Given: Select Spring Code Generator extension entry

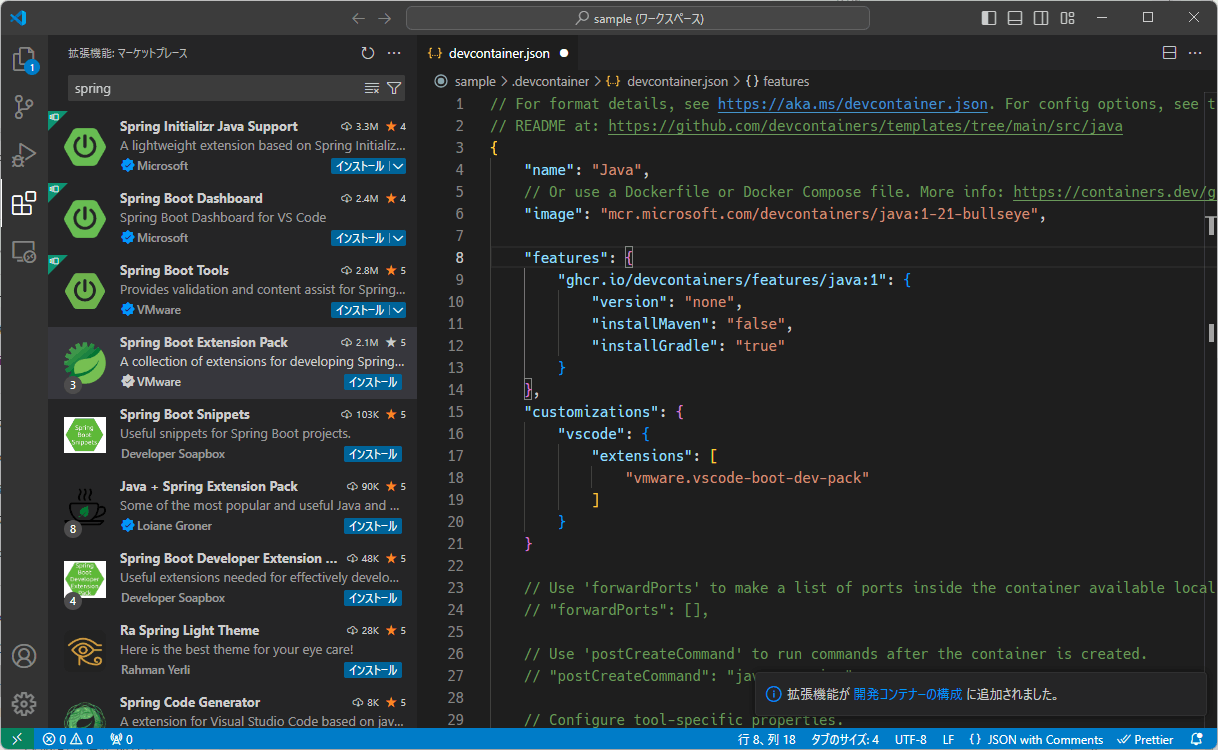Looking at the screenshot, I should point(232,709).
